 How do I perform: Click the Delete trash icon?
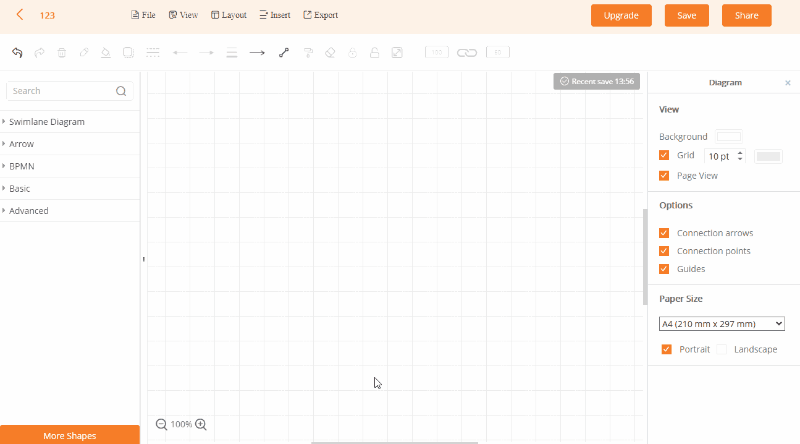pyautogui.click(x=62, y=53)
